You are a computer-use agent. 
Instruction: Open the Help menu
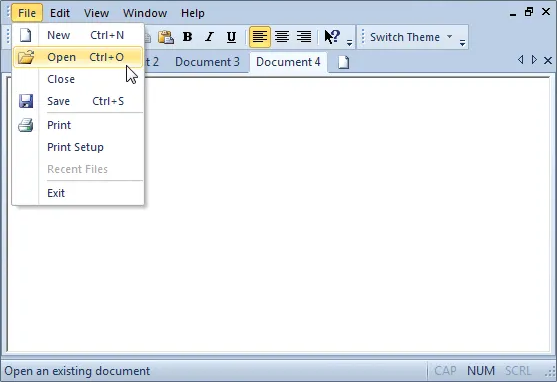click(x=193, y=13)
